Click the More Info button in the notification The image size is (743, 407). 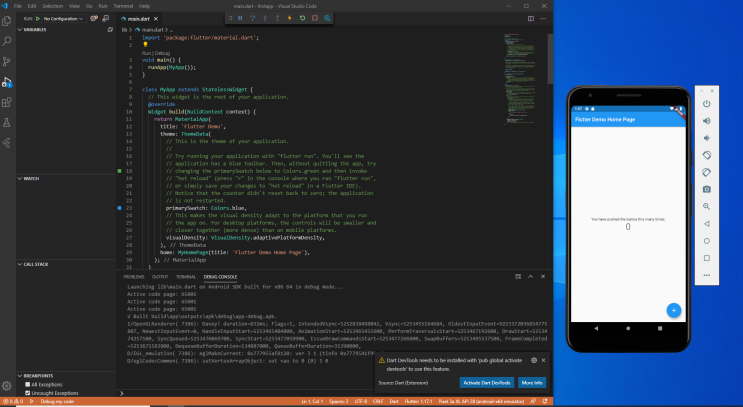click(532, 383)
